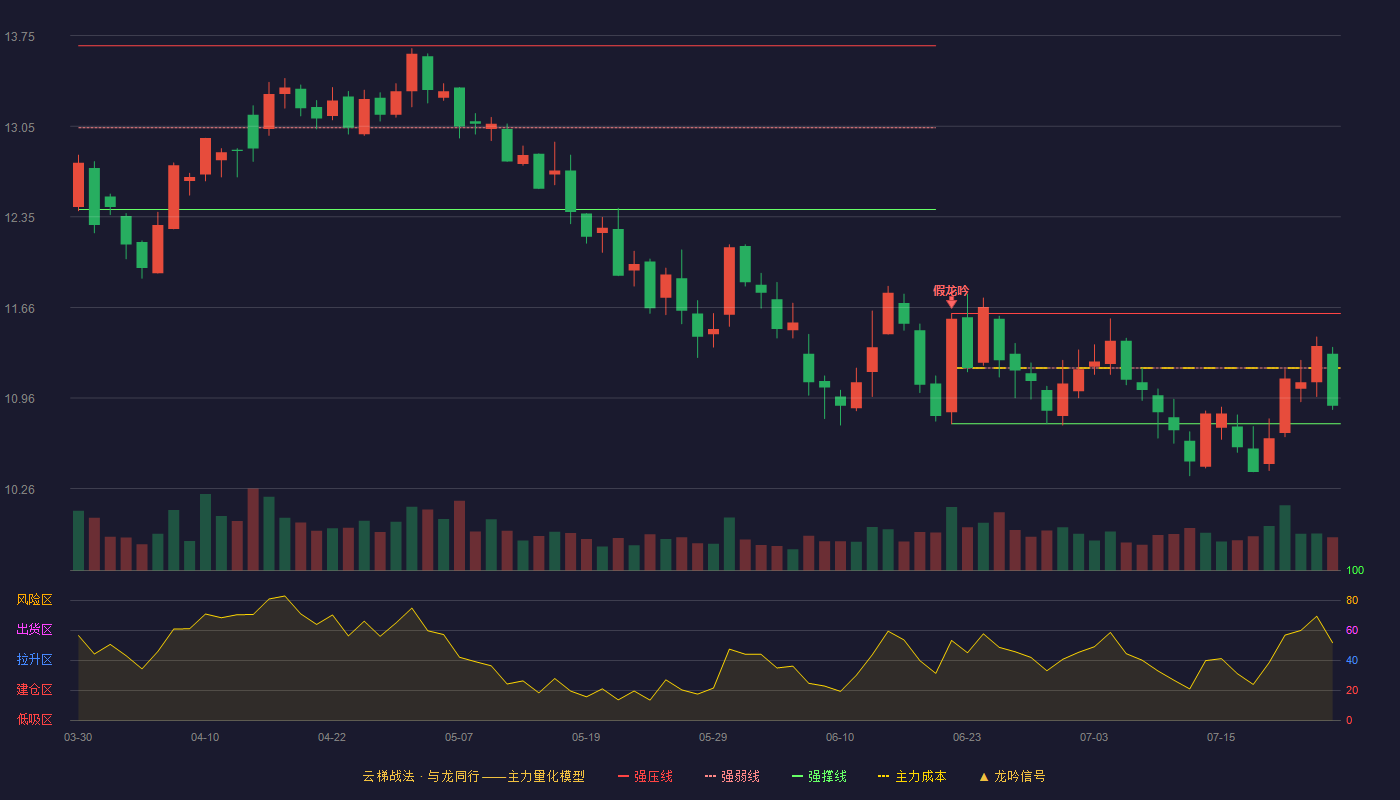The image size is (1400, 800).
Task: Click the 13.75 price axis label
Action: 19,37
